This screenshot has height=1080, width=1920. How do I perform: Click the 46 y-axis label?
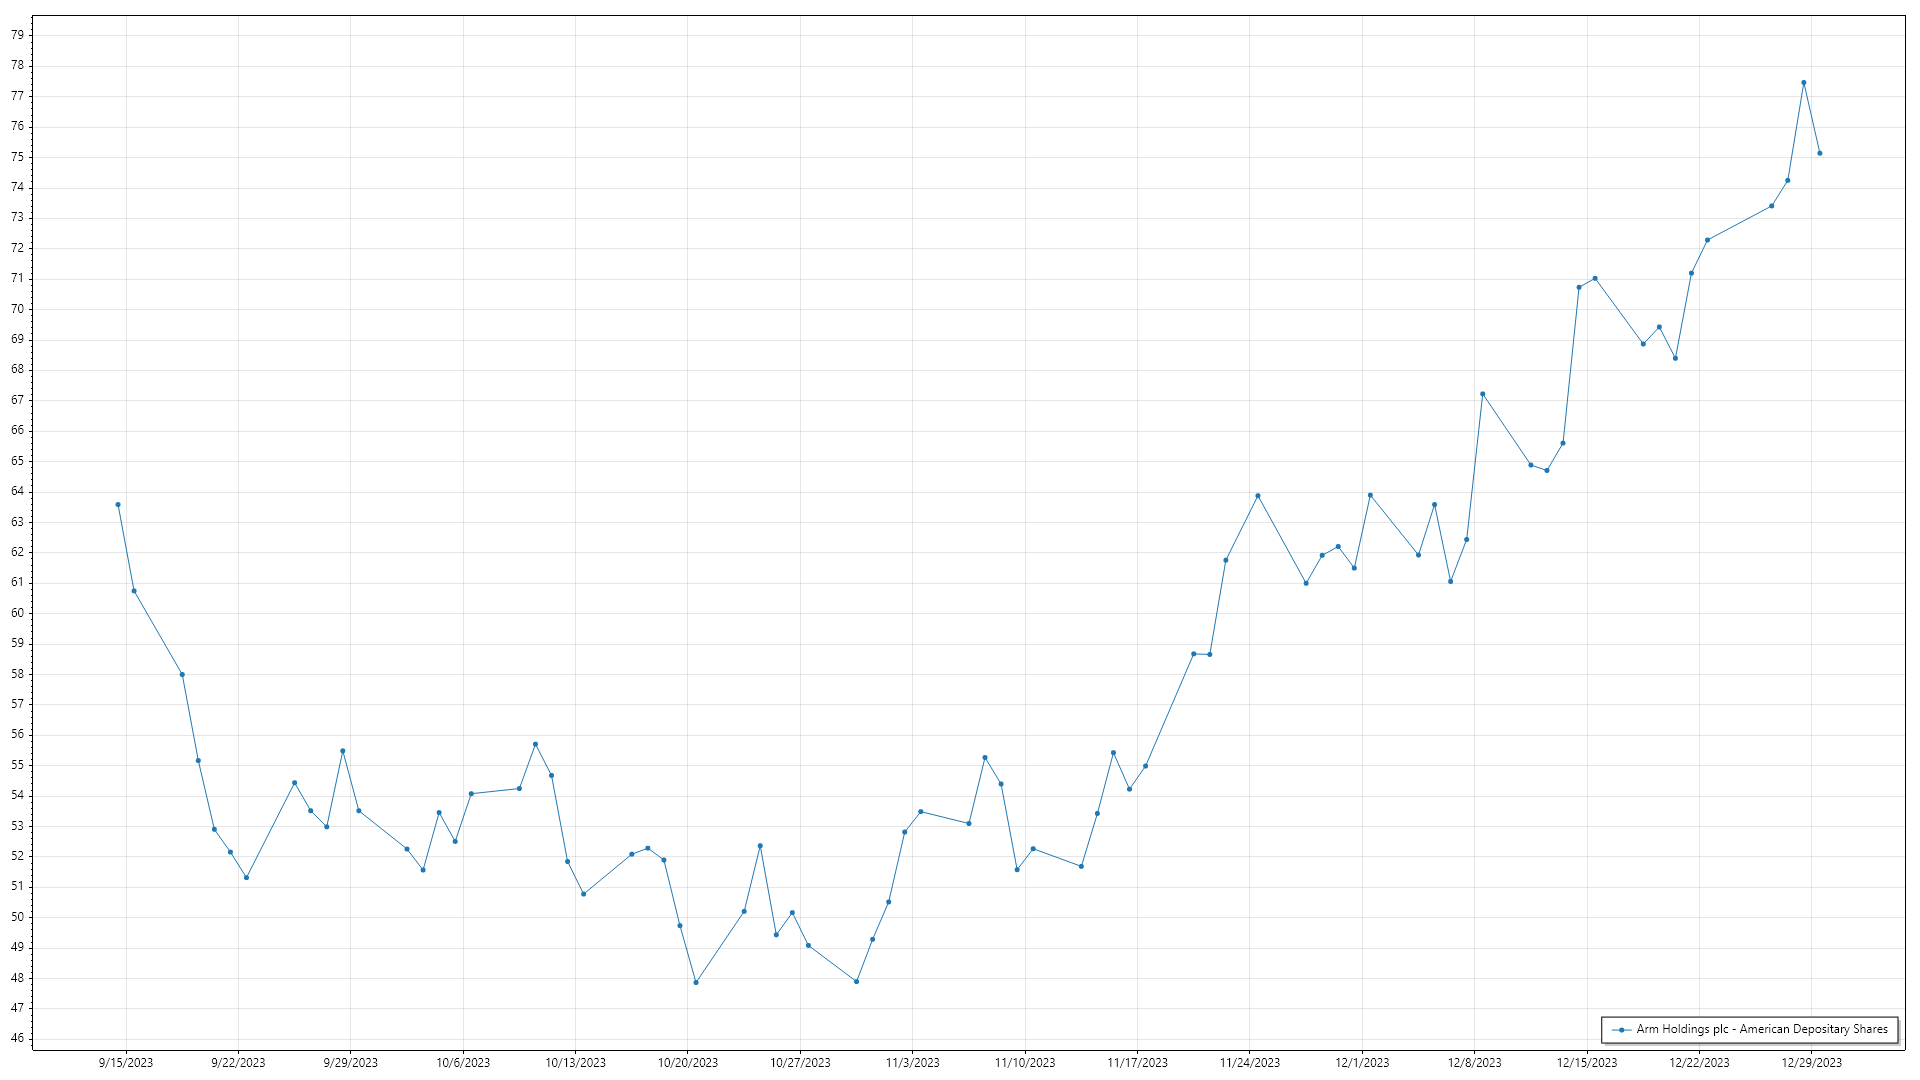pos(18,1038)
